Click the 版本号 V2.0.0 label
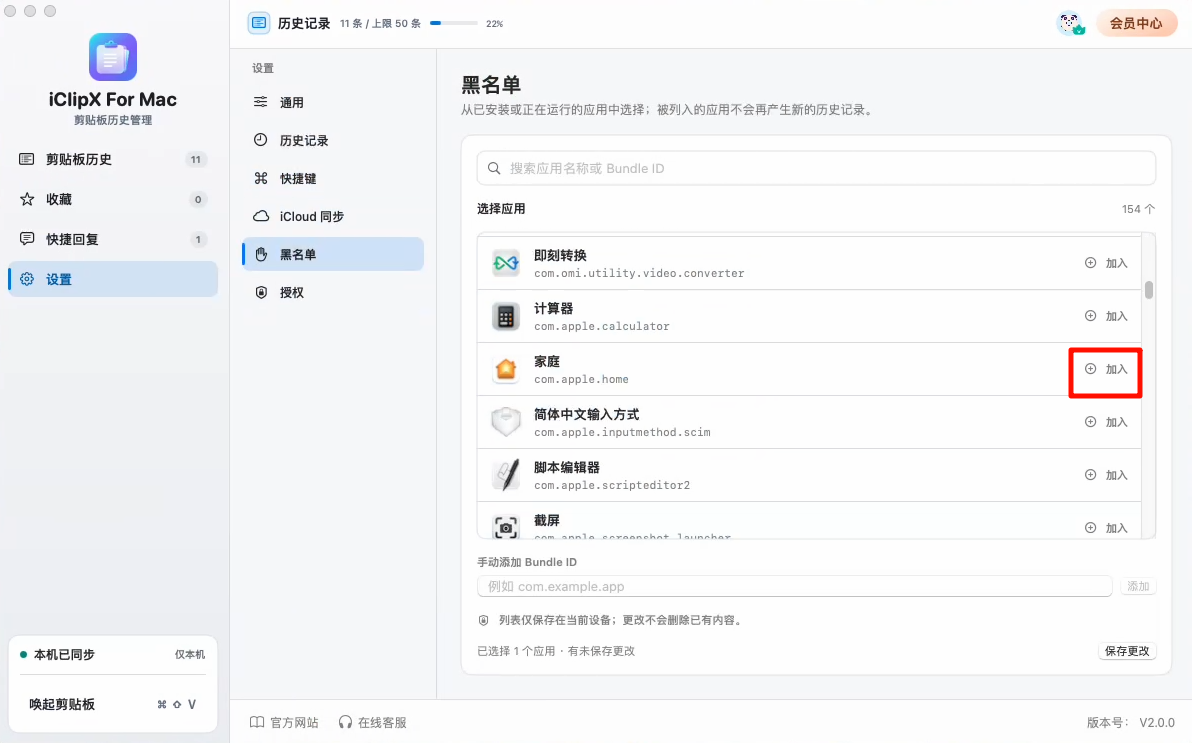Screen dimensions: 1192x743 tap(1130, 722)
